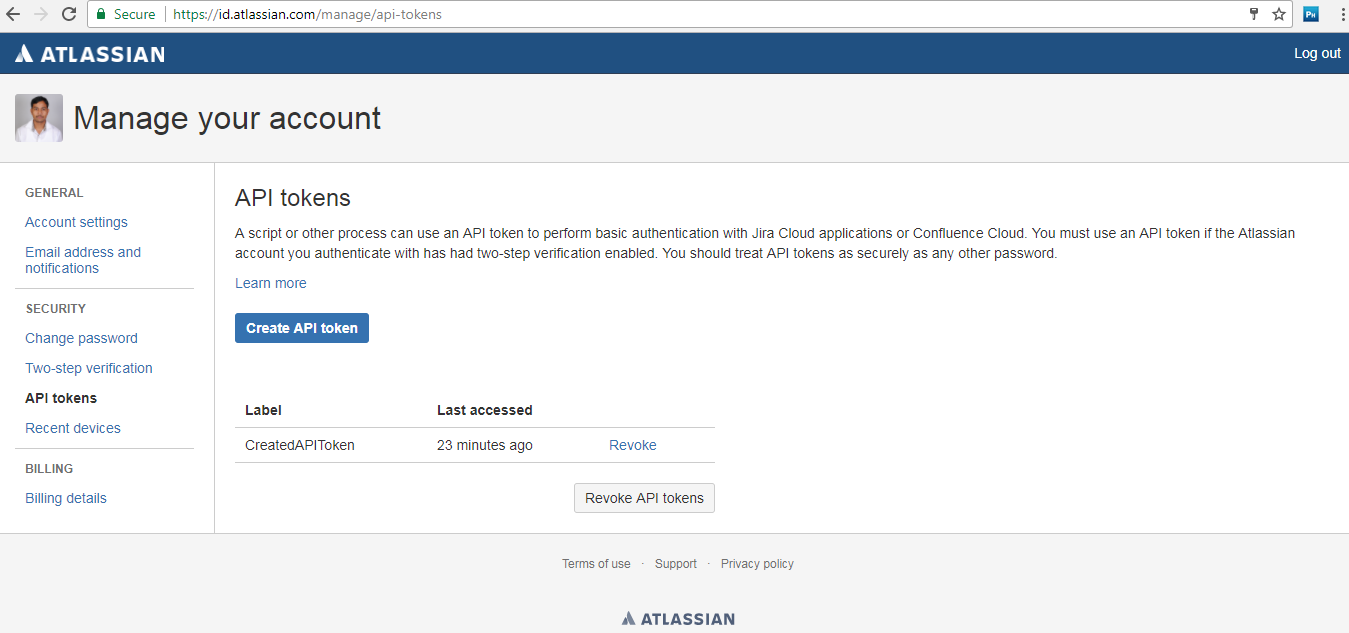Open Account settings in the sidebar
The width and height of the screenshot is (1349, 633).
coord(76,222)
